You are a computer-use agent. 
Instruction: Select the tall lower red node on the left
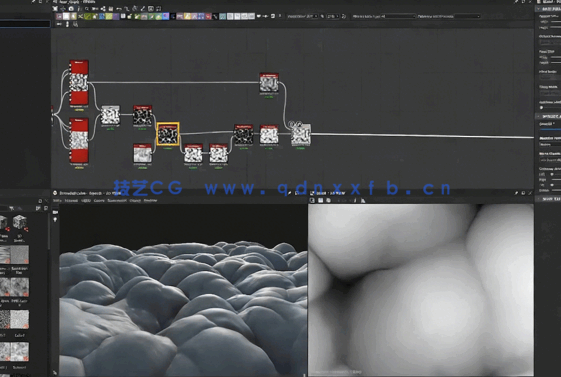tap(79, 141)
